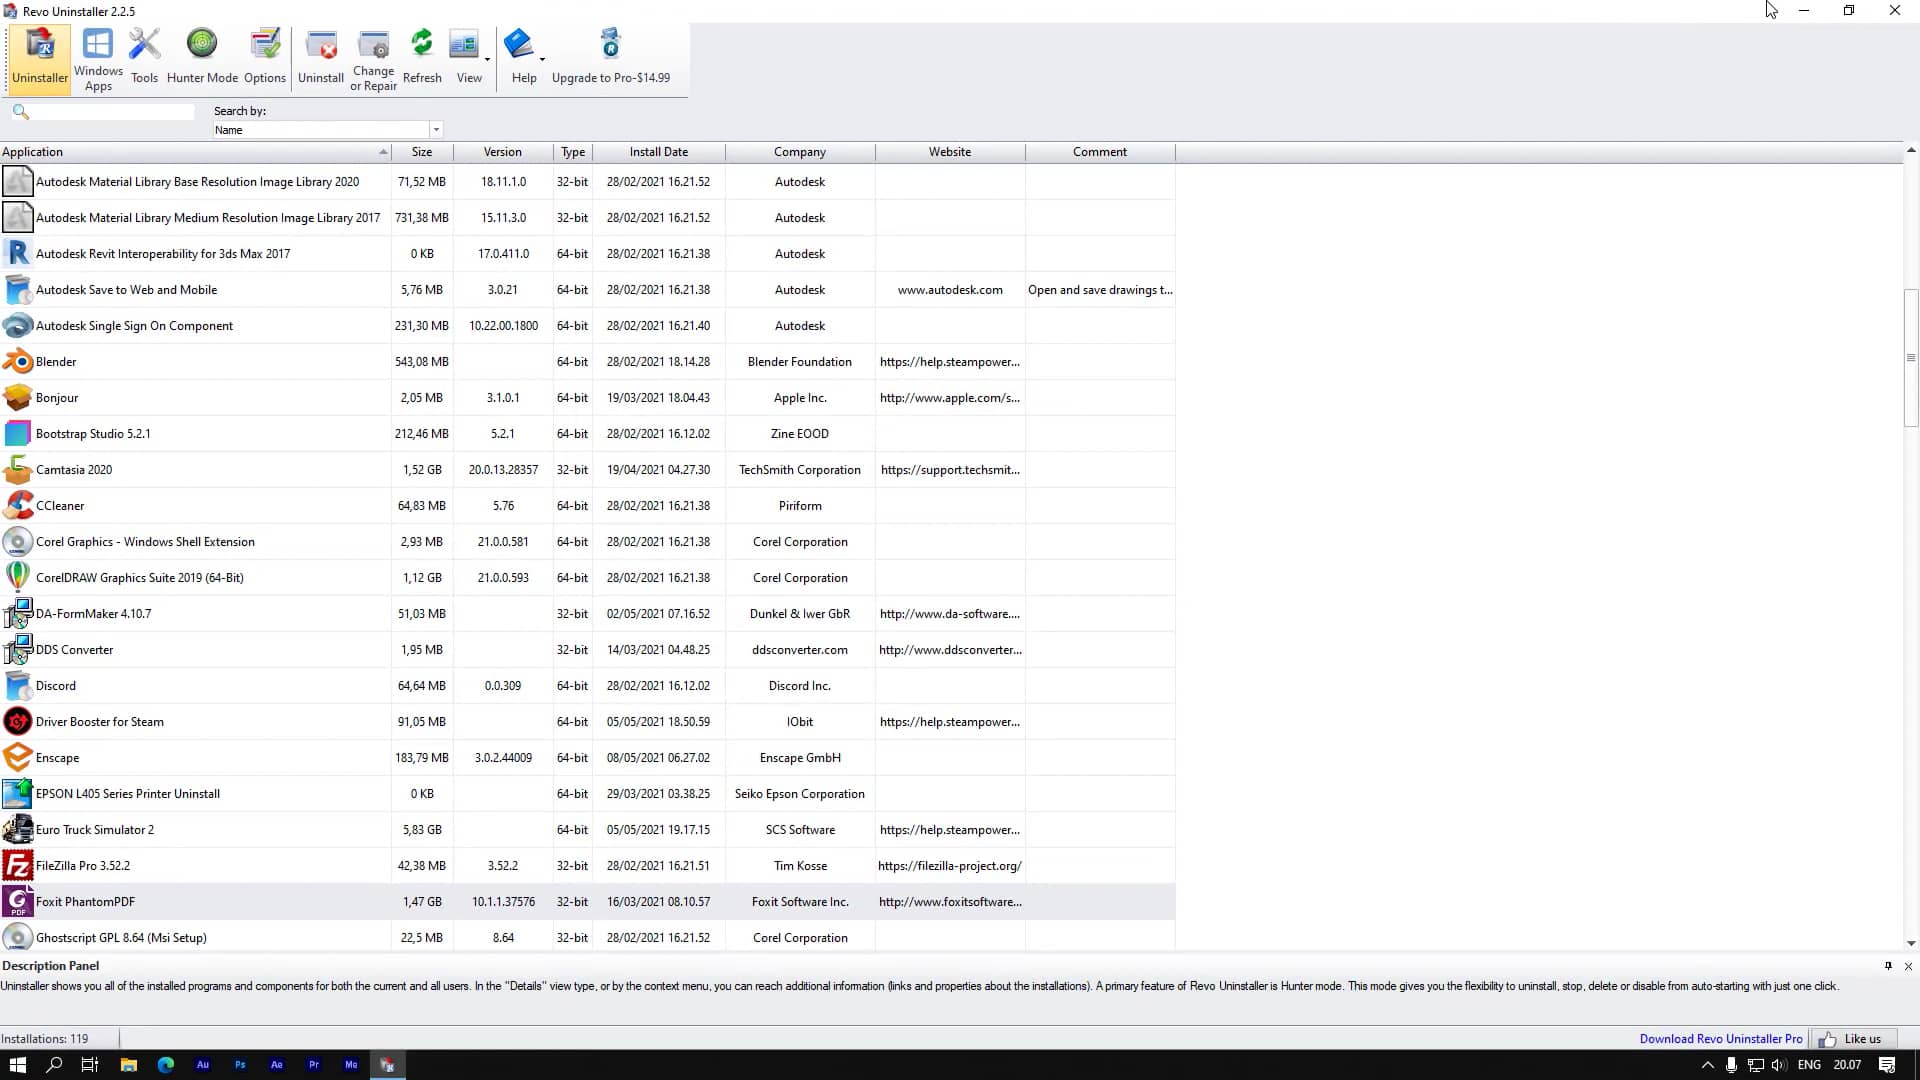The height and width of the screenshot is (1080, 1920).
Task: Open the Search by dropdown
Action: pyautogui.click(x=436, y=129)
